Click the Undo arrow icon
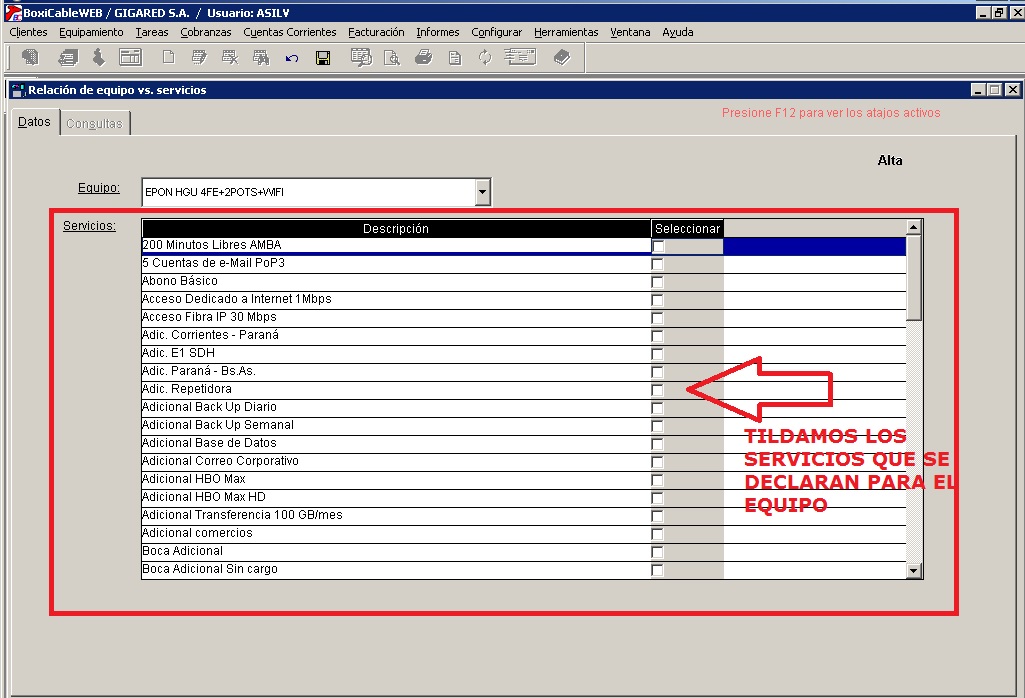The height and width of the screenshot is (698, 1025). click(291, 57)
